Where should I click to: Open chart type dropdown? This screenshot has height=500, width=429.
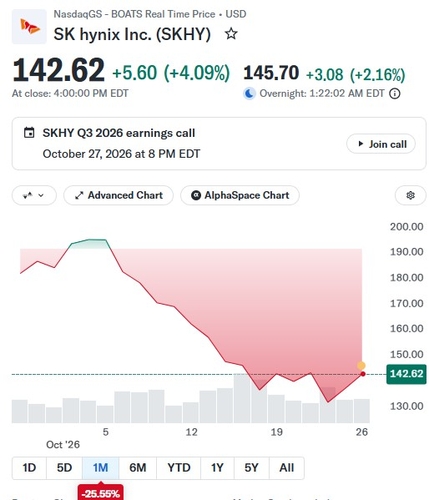34,195
